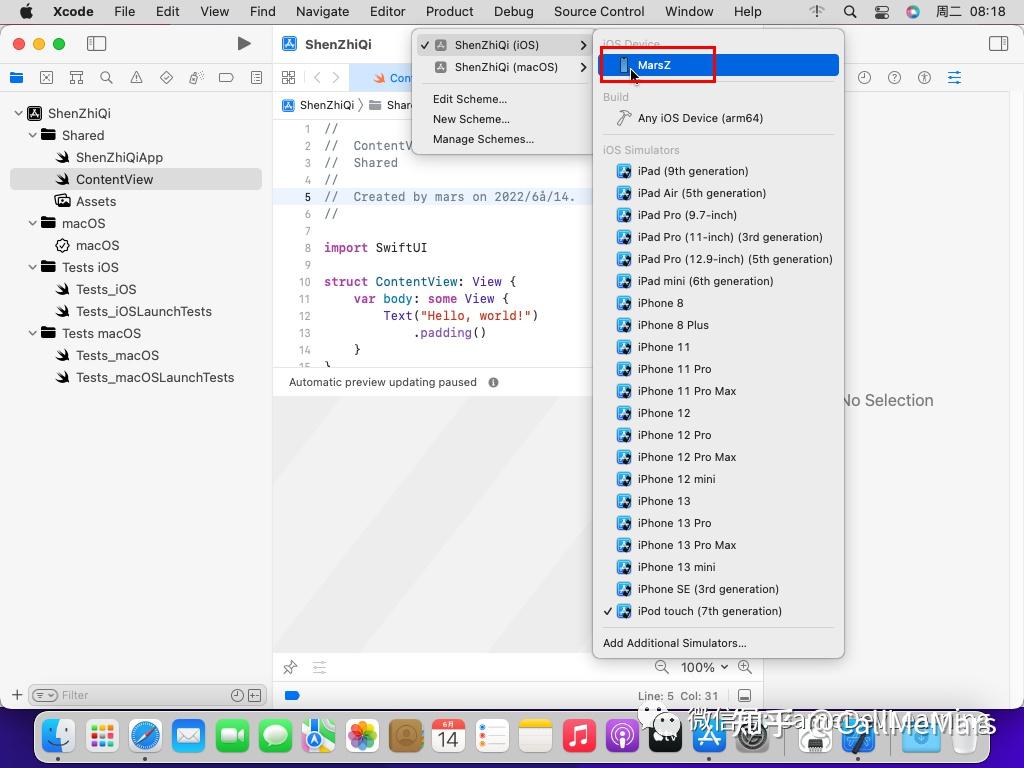Open the Source Control menu

pyautogui.click(x=599, y=12)
